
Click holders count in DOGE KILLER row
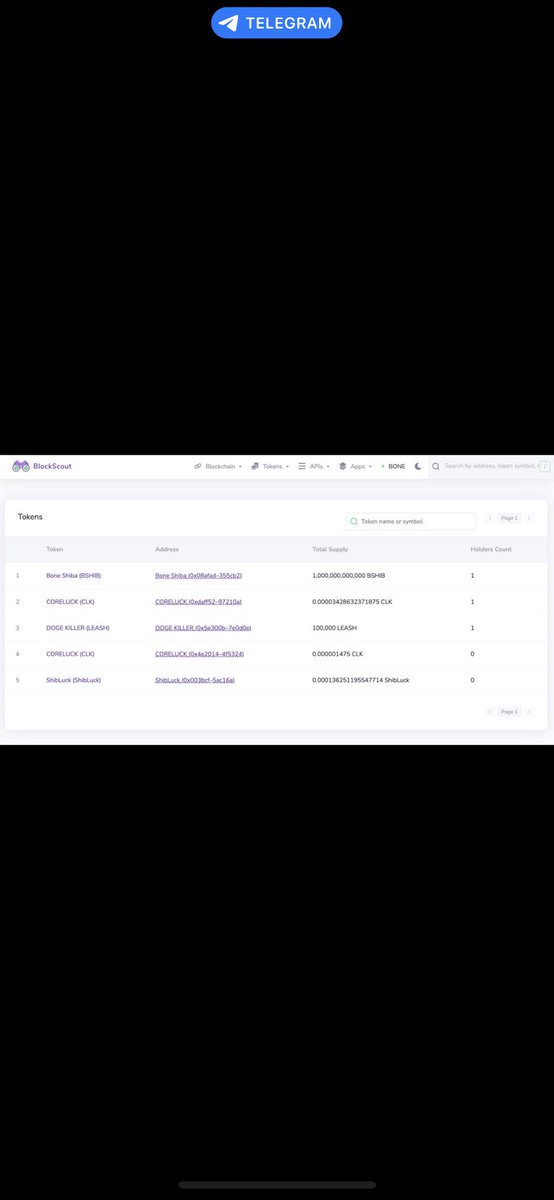coord(473,628)
